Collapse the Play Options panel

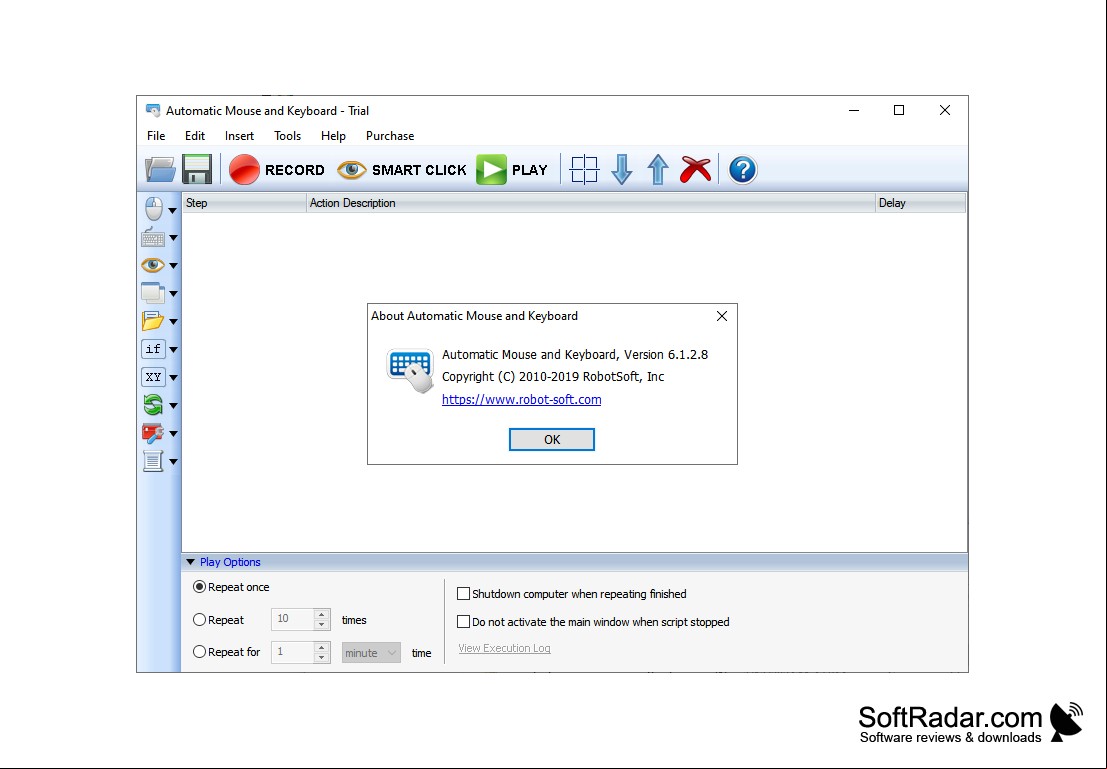click(x=191, y=562)
